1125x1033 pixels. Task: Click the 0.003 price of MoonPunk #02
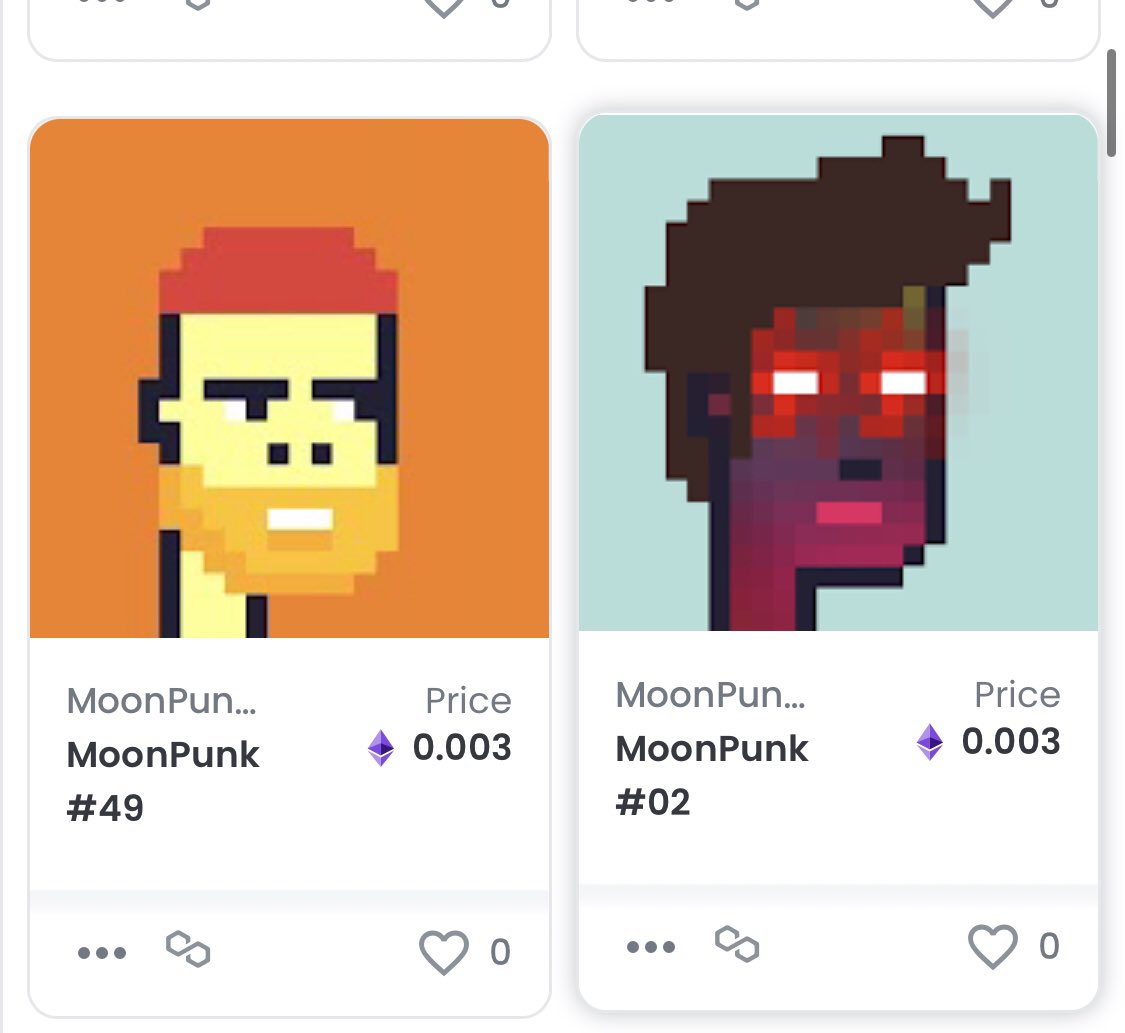point(1011,742)
